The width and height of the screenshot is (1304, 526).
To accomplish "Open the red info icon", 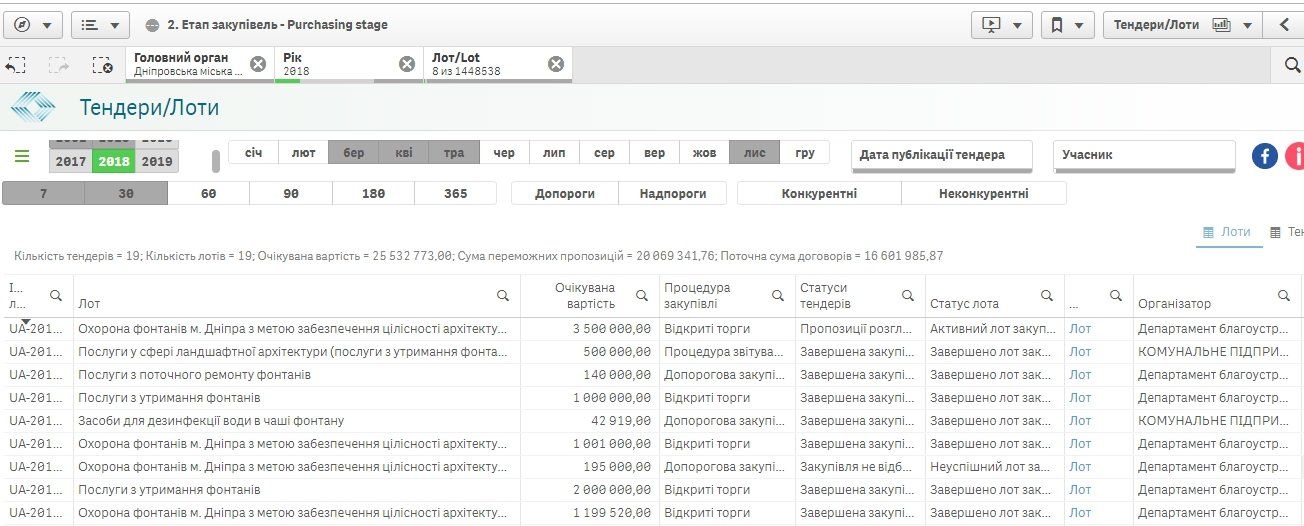I will click(x=1295, y=156).
